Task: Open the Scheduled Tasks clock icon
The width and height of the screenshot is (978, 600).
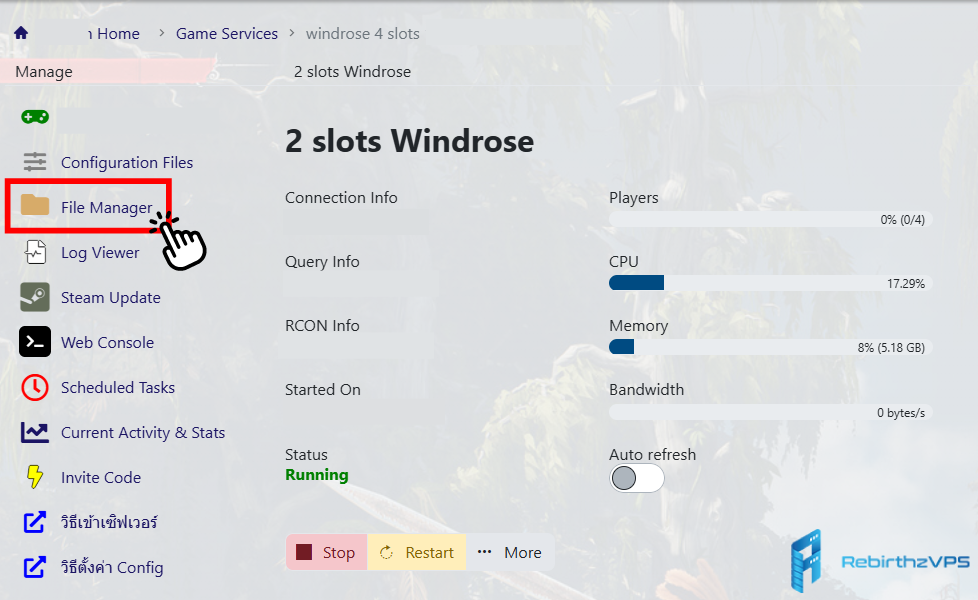Action: tap(35, 387)
